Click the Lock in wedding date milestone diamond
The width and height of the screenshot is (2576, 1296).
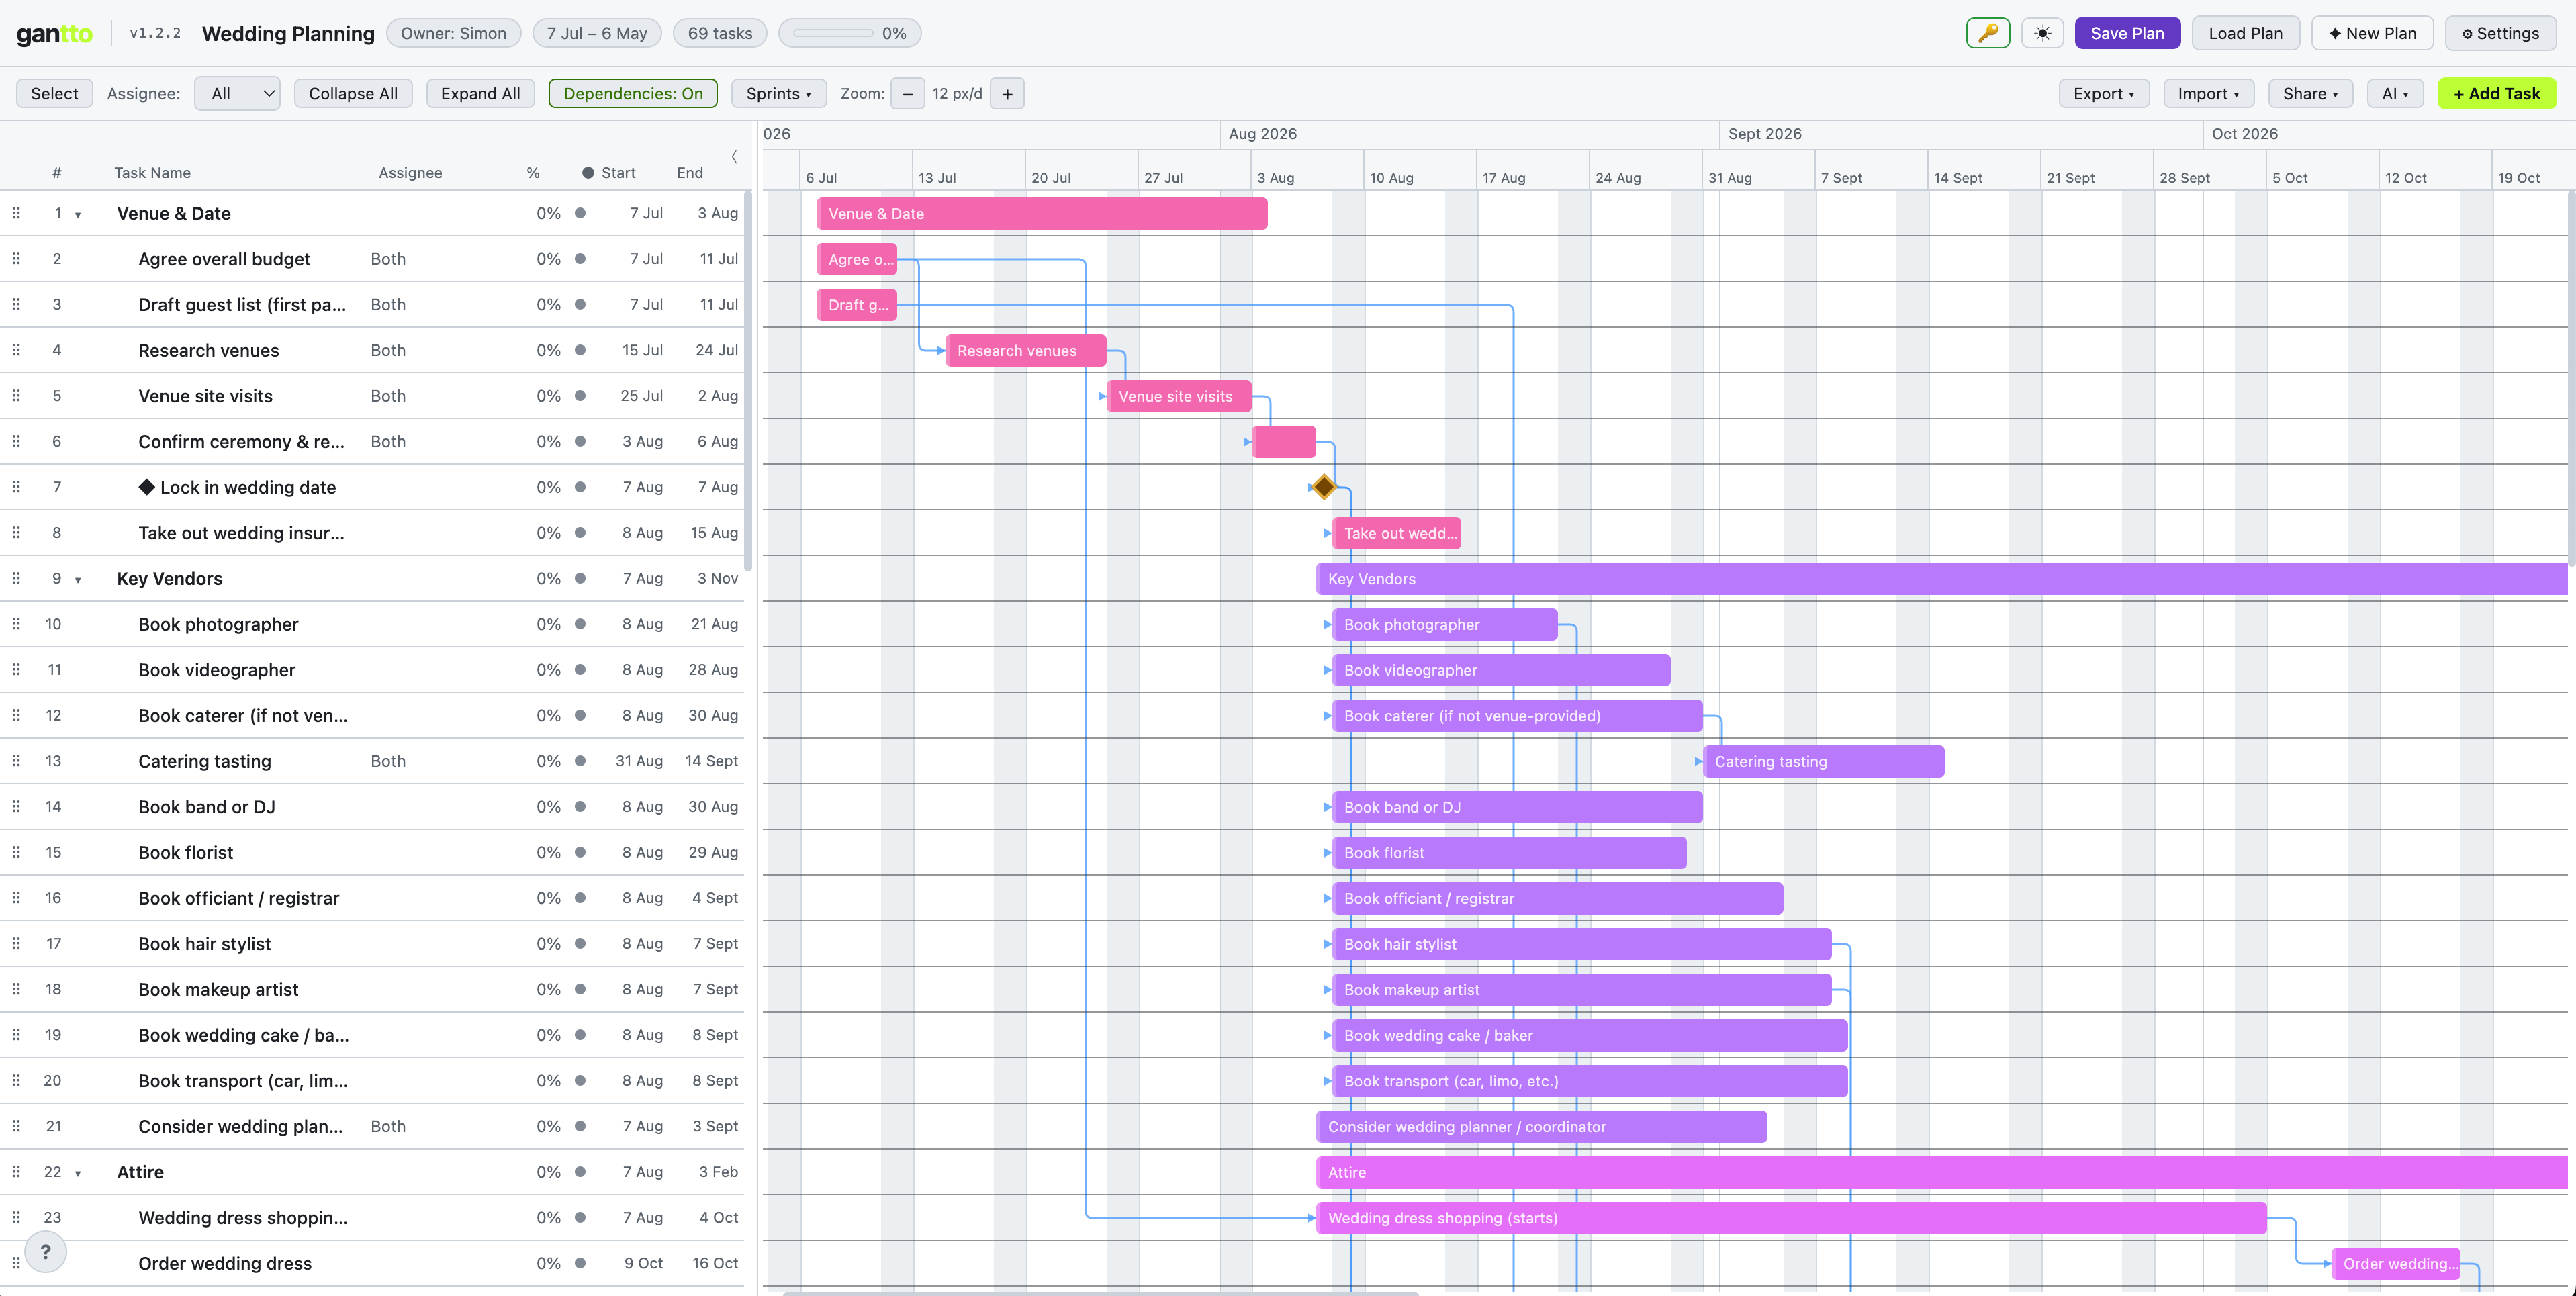[1323, 487]
